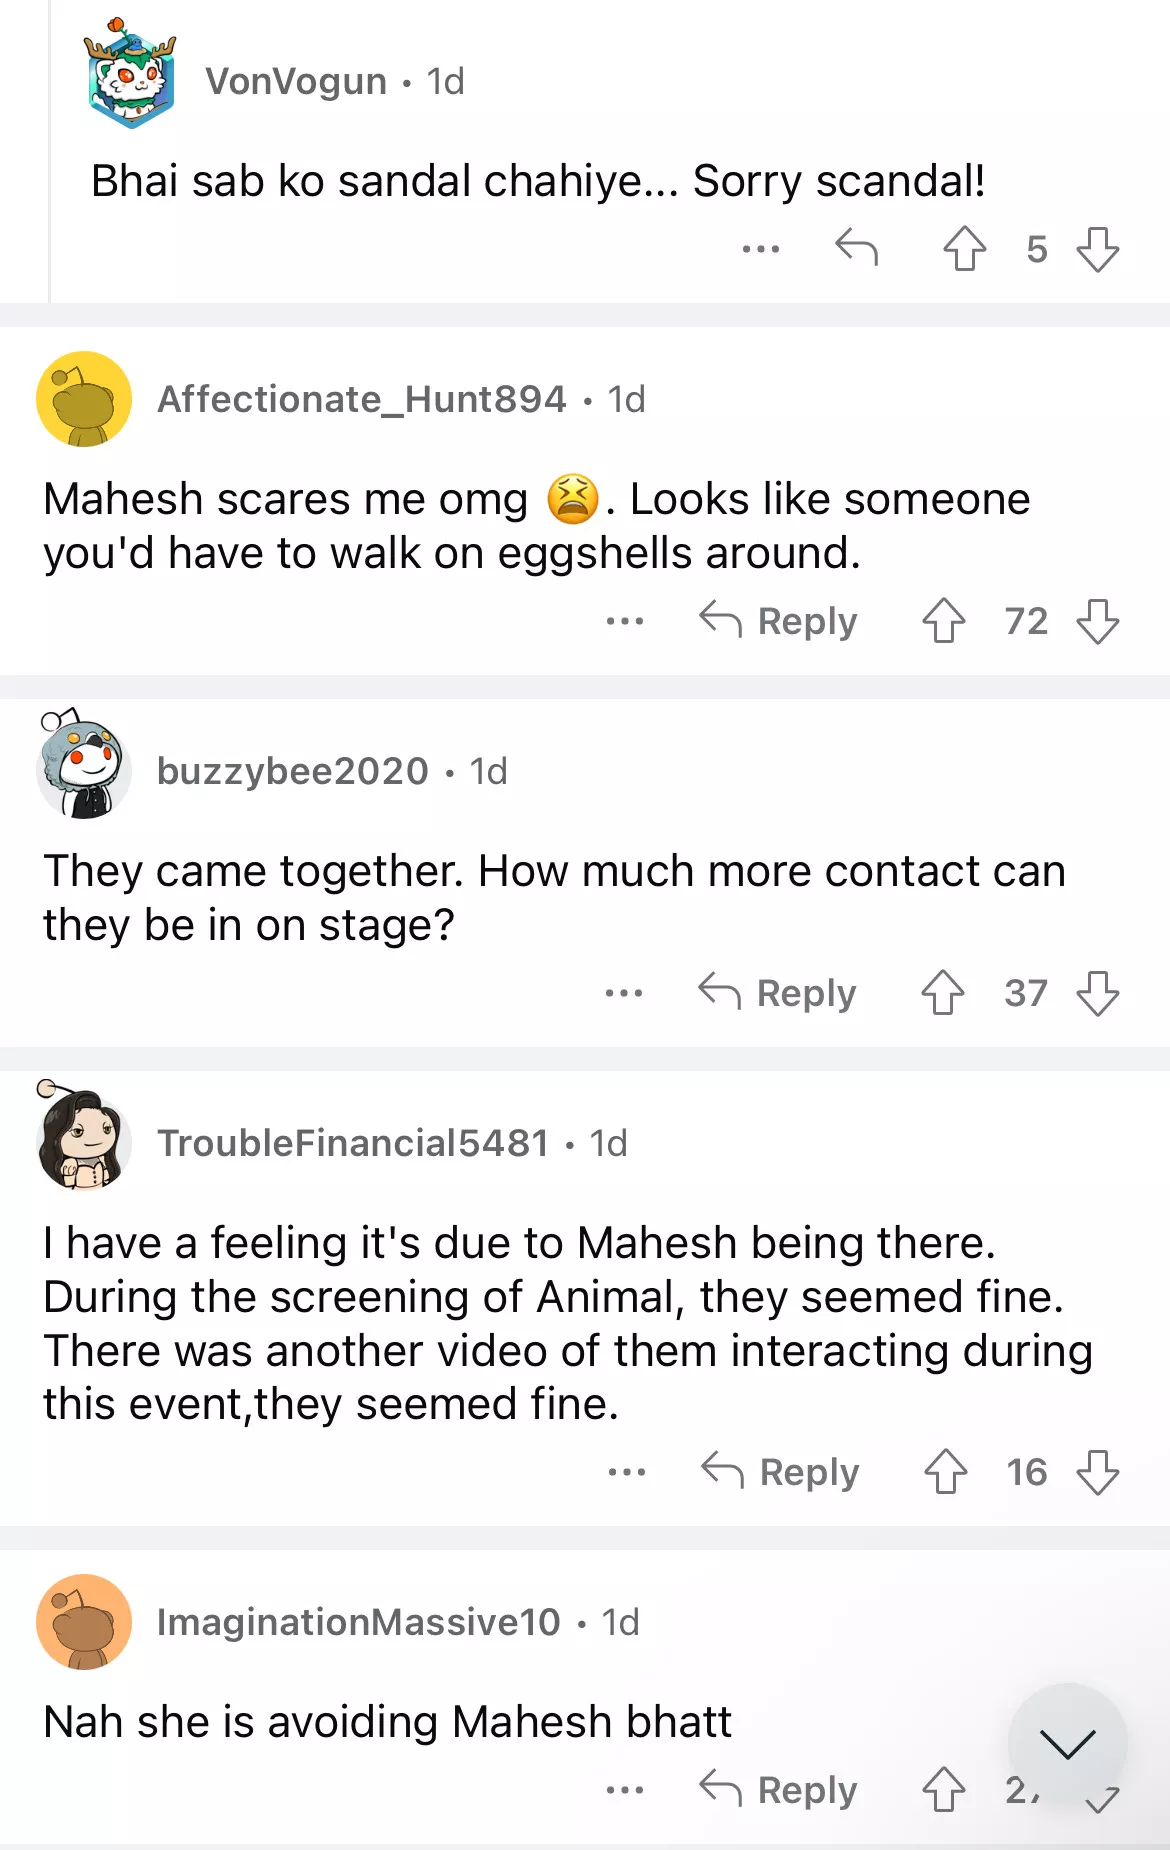This screenshot has width=1170, height=1850.
Task: Upvote TroubleFinancial5481's comment
Action: point(945,1472)
